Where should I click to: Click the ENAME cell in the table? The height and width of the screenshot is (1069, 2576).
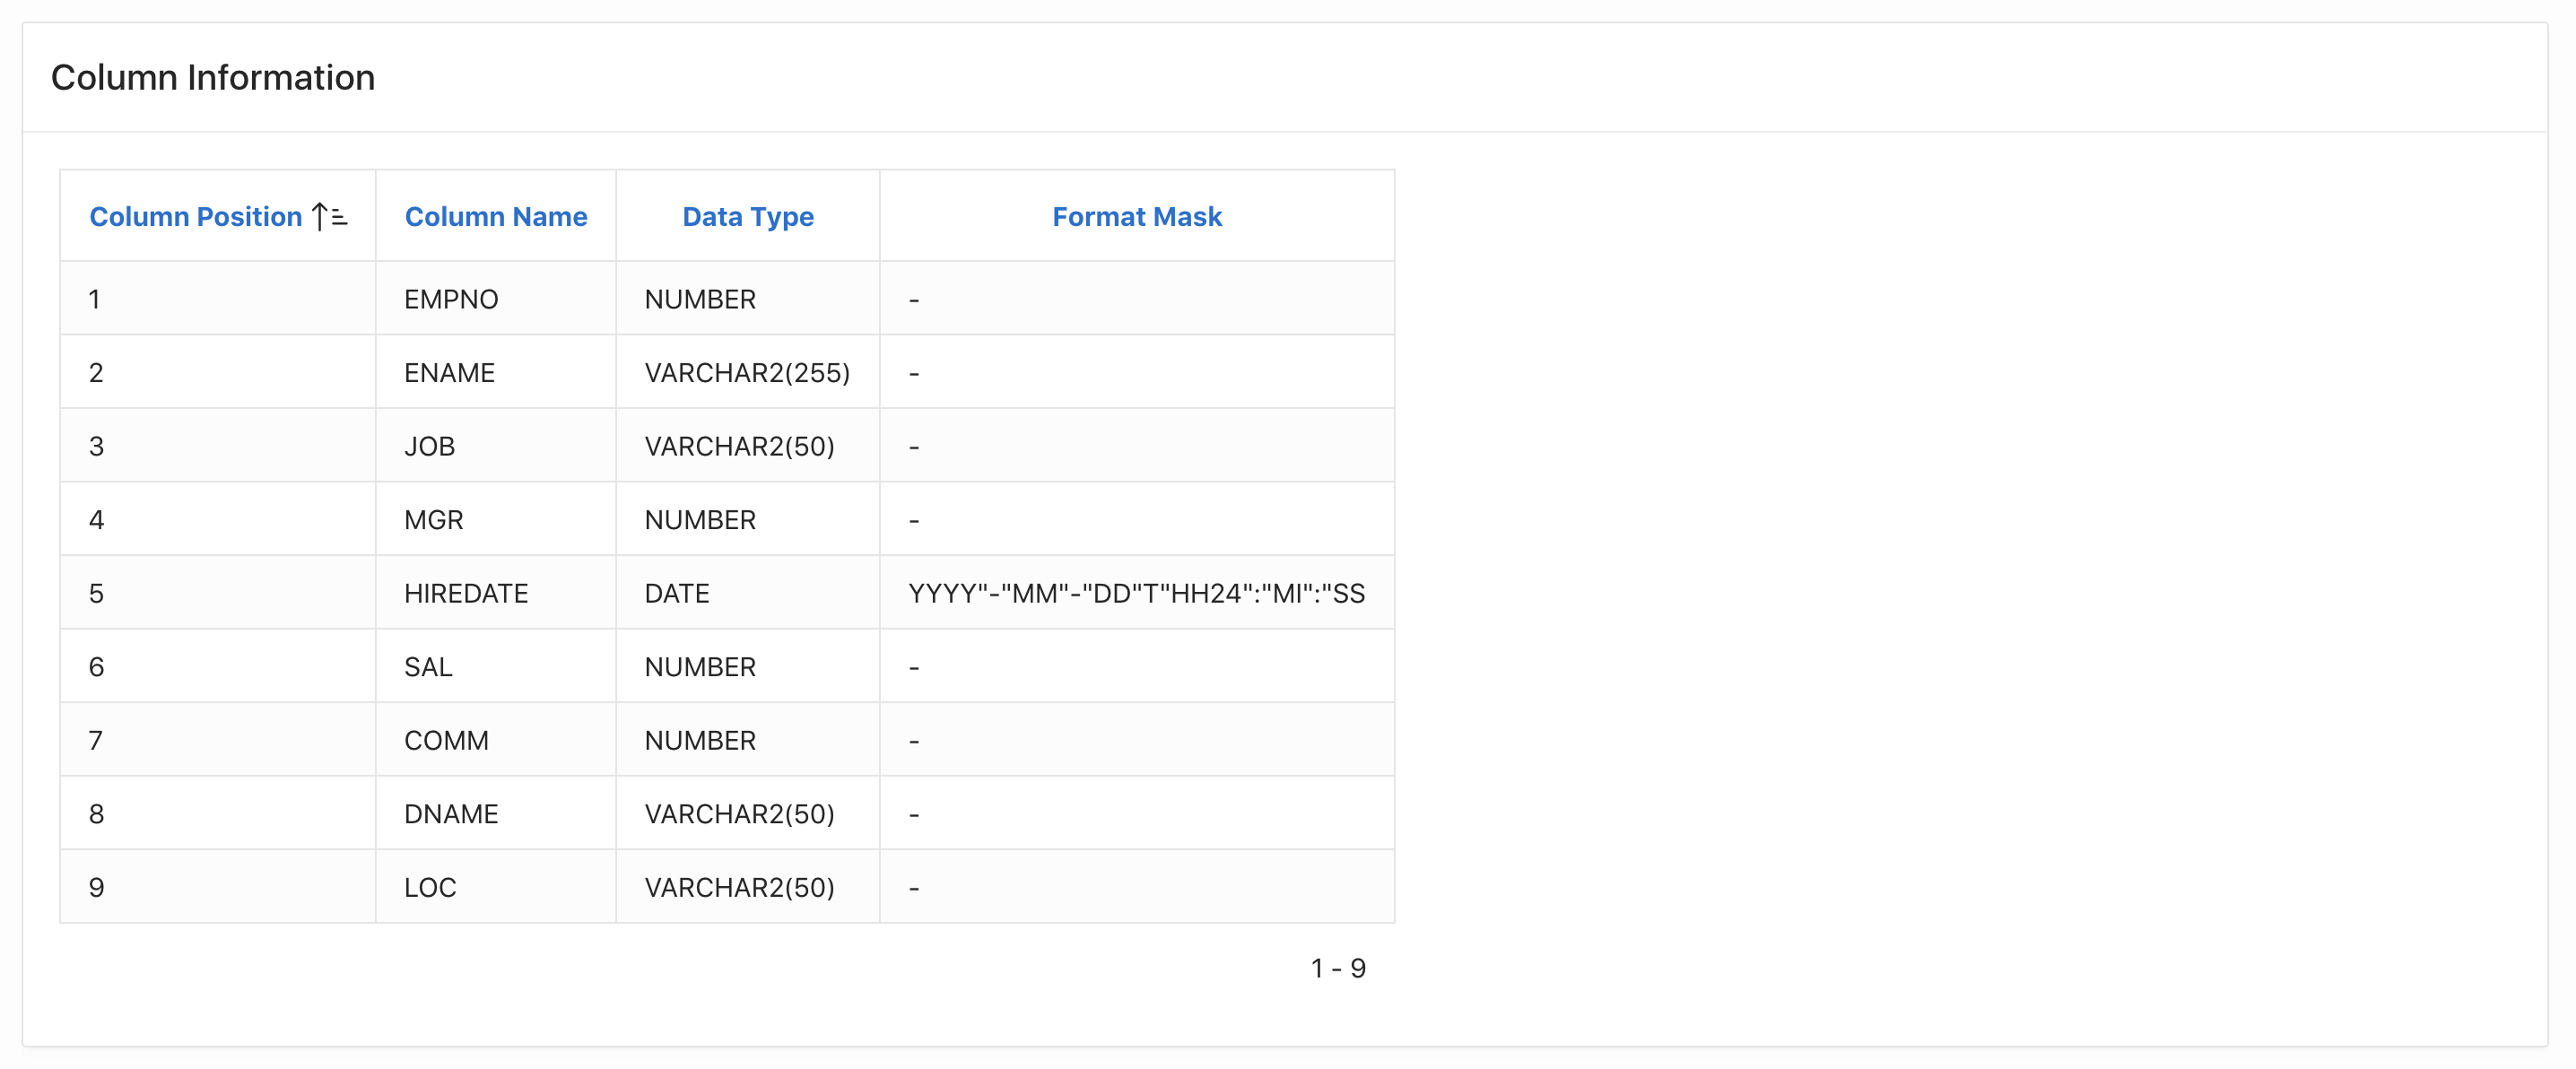point(449,373)
